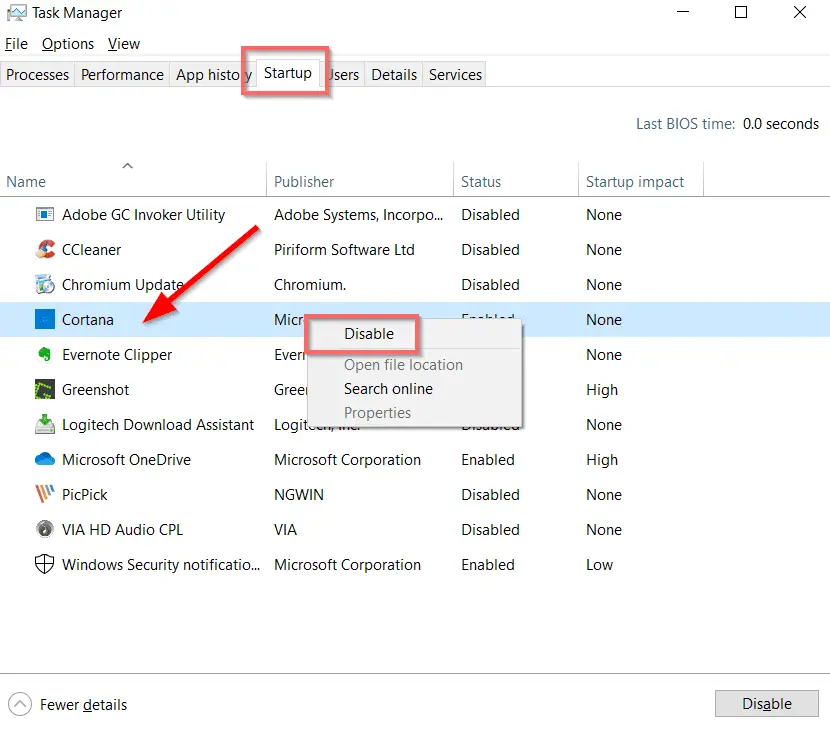Sort by the Name column header
The width and height of the screenshot is (830, 734).
point(133,181)
